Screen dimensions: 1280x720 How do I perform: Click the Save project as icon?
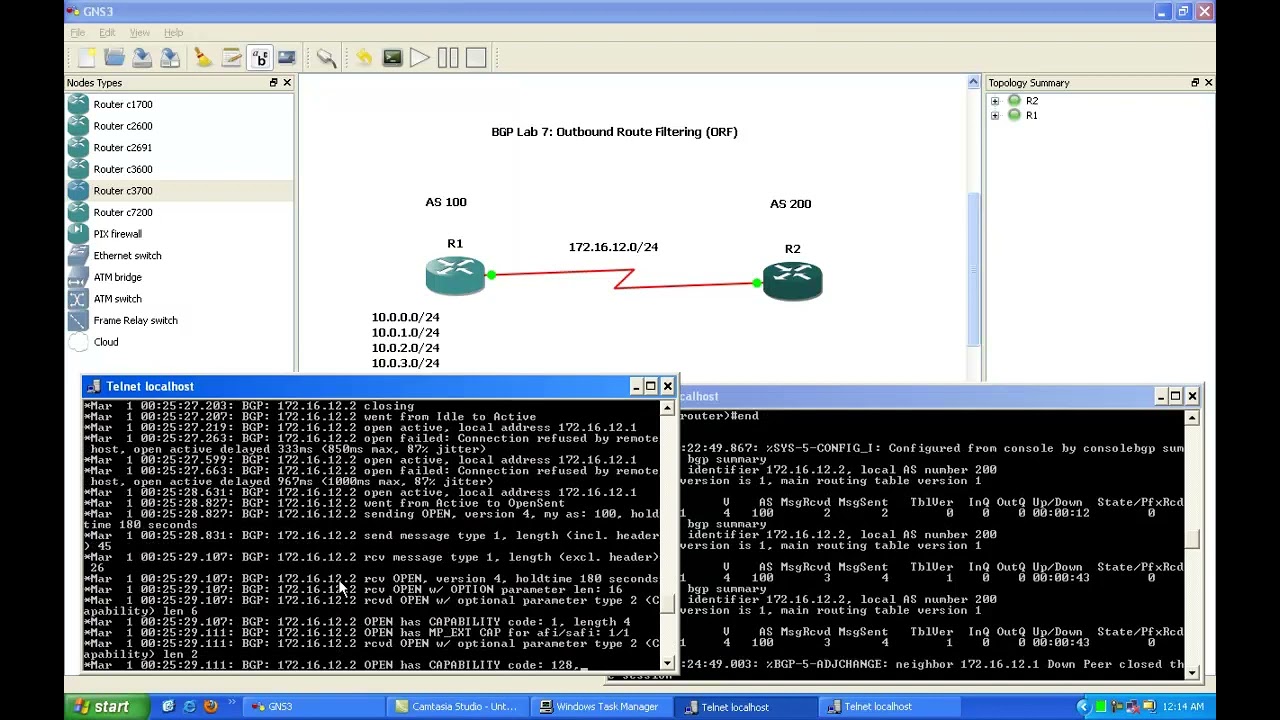click(170, 58)
